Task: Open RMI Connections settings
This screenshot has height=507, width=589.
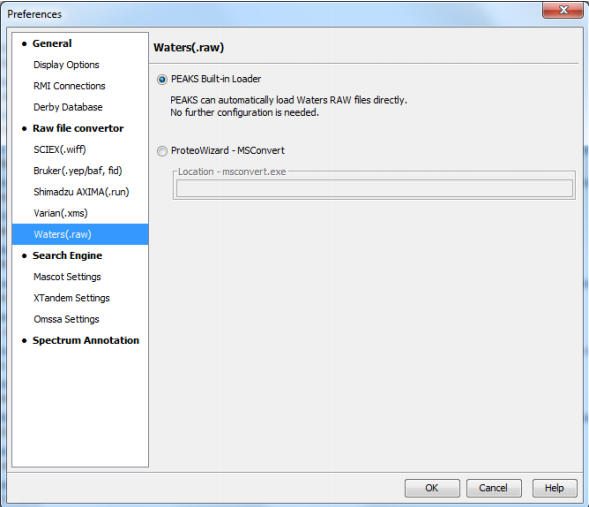Action: tap(69, 86)
